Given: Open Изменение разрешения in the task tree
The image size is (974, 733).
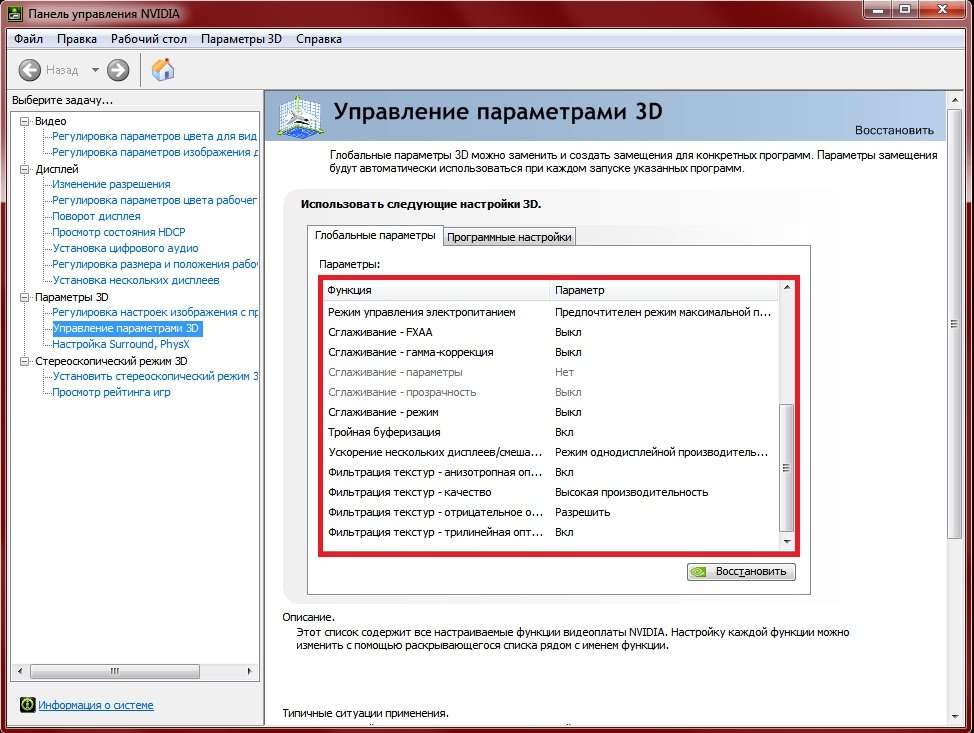Looking at the screenshot, I should [111, 184].
